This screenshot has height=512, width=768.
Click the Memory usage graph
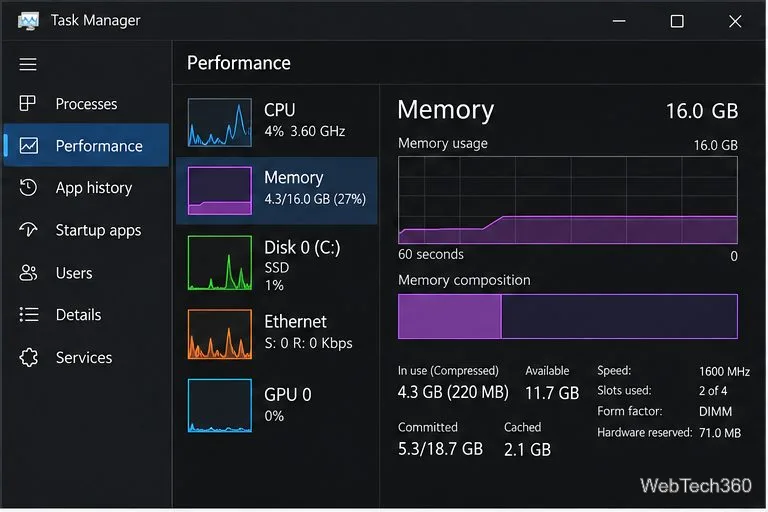[568, 200]
